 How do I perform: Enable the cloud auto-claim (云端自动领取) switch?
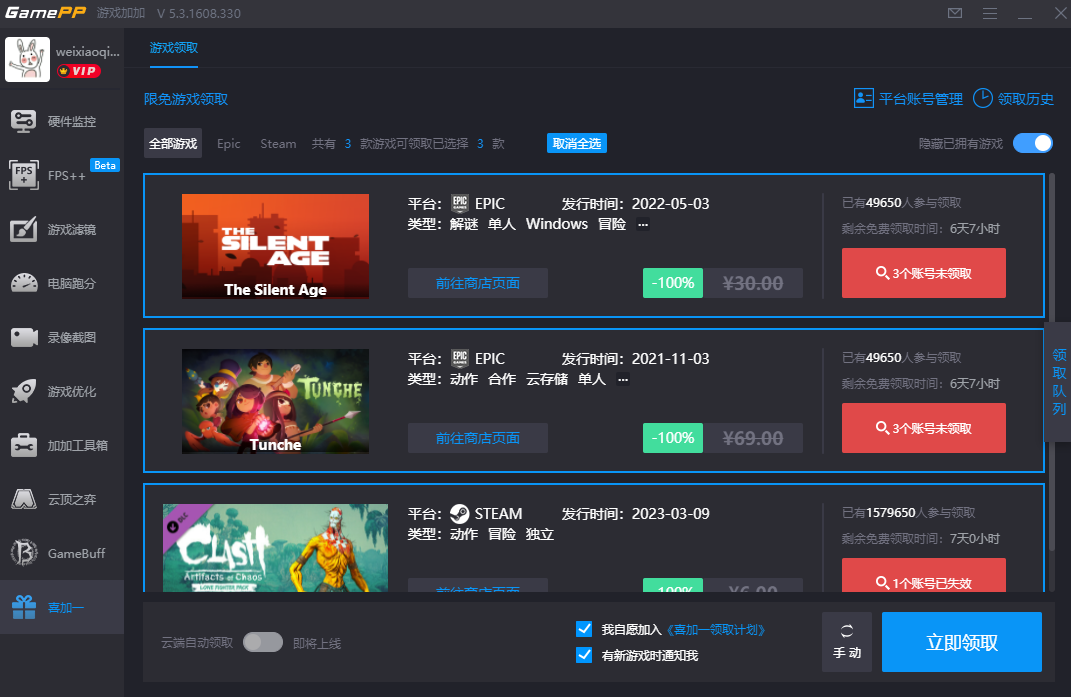tap(263, 642)
